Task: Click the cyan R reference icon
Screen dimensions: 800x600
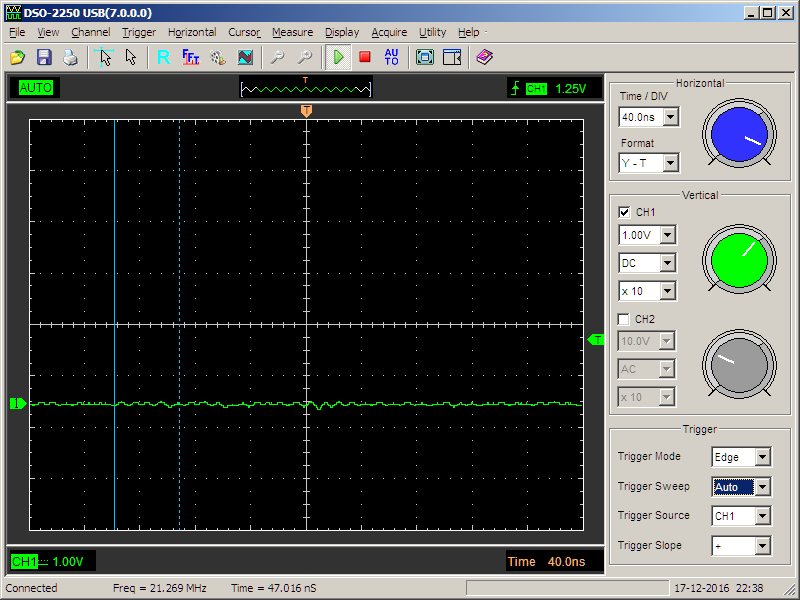Action: pyautogui.click(x=163, y=57)
